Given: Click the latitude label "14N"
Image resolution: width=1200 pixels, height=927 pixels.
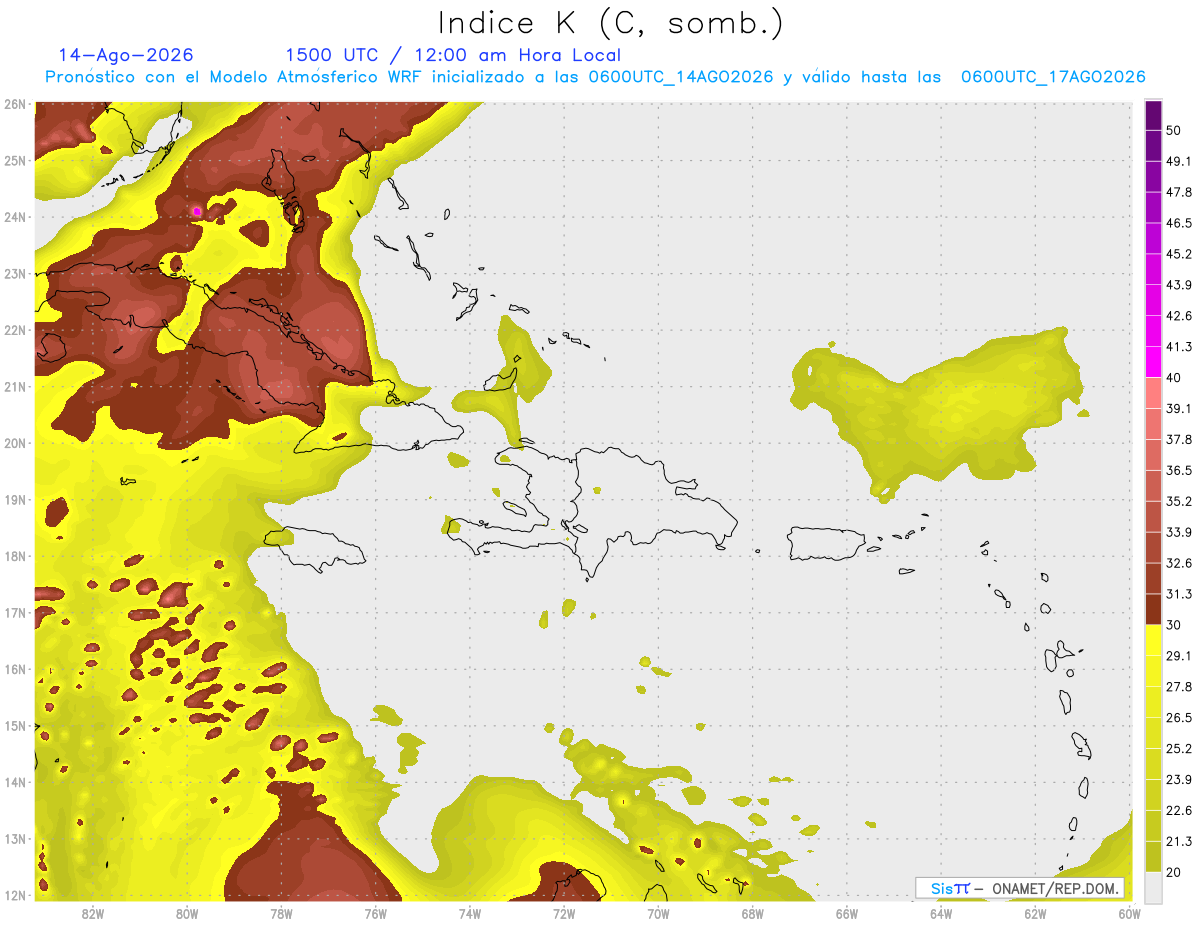Looking at the screenshot, I should pos(15,782).
